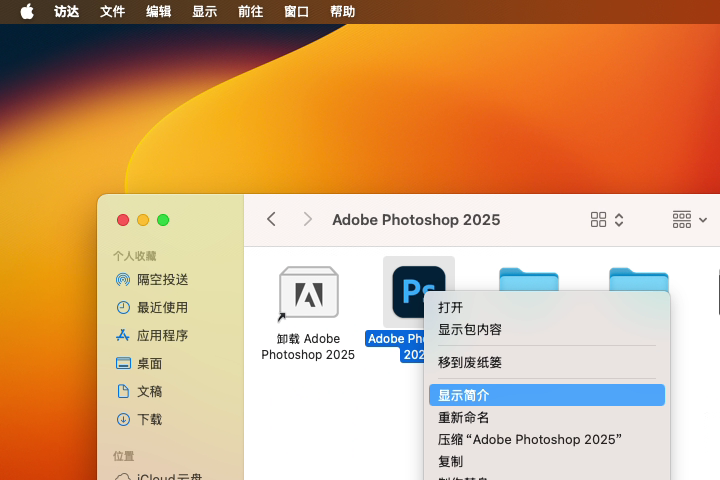The width and height of the screenshot is (720, 480).
Task: Open the Apple menu
Action: [x=27, y=11]
